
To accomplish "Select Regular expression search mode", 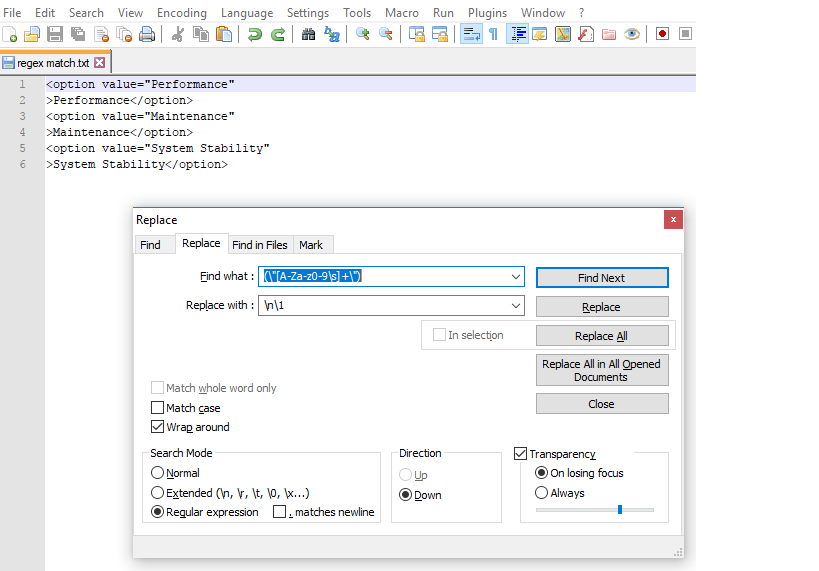I will [157, 512].
